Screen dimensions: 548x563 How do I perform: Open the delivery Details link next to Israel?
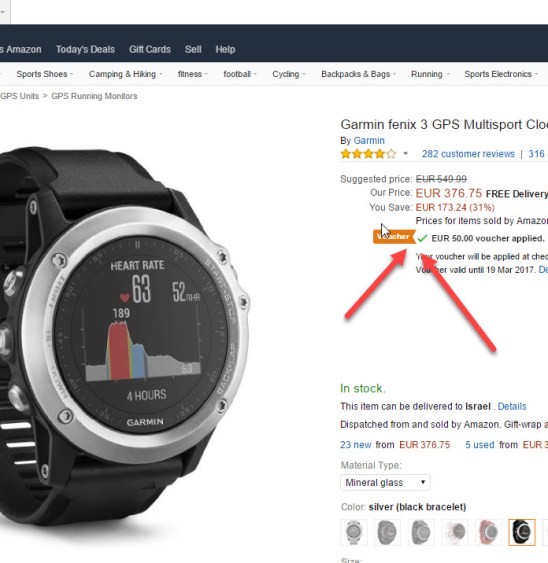click(512, 406)
